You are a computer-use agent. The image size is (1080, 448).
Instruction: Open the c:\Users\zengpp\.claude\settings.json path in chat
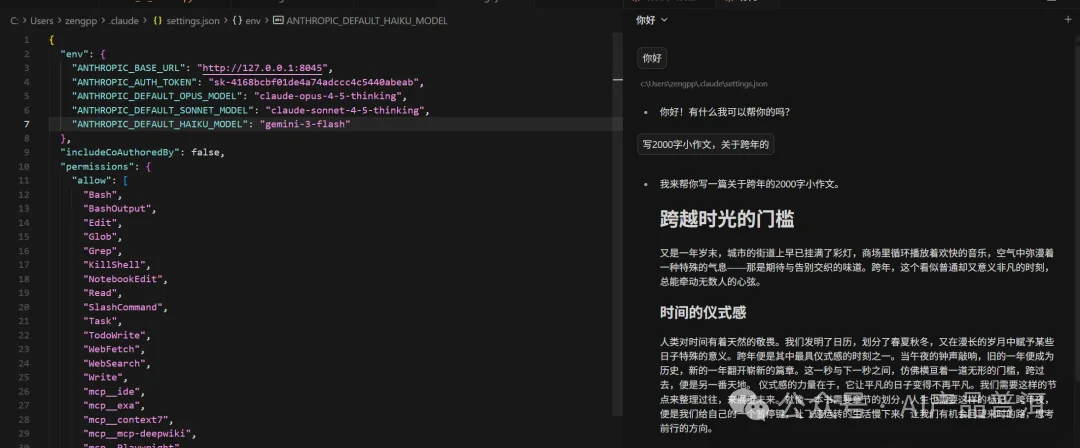point(703,83)
